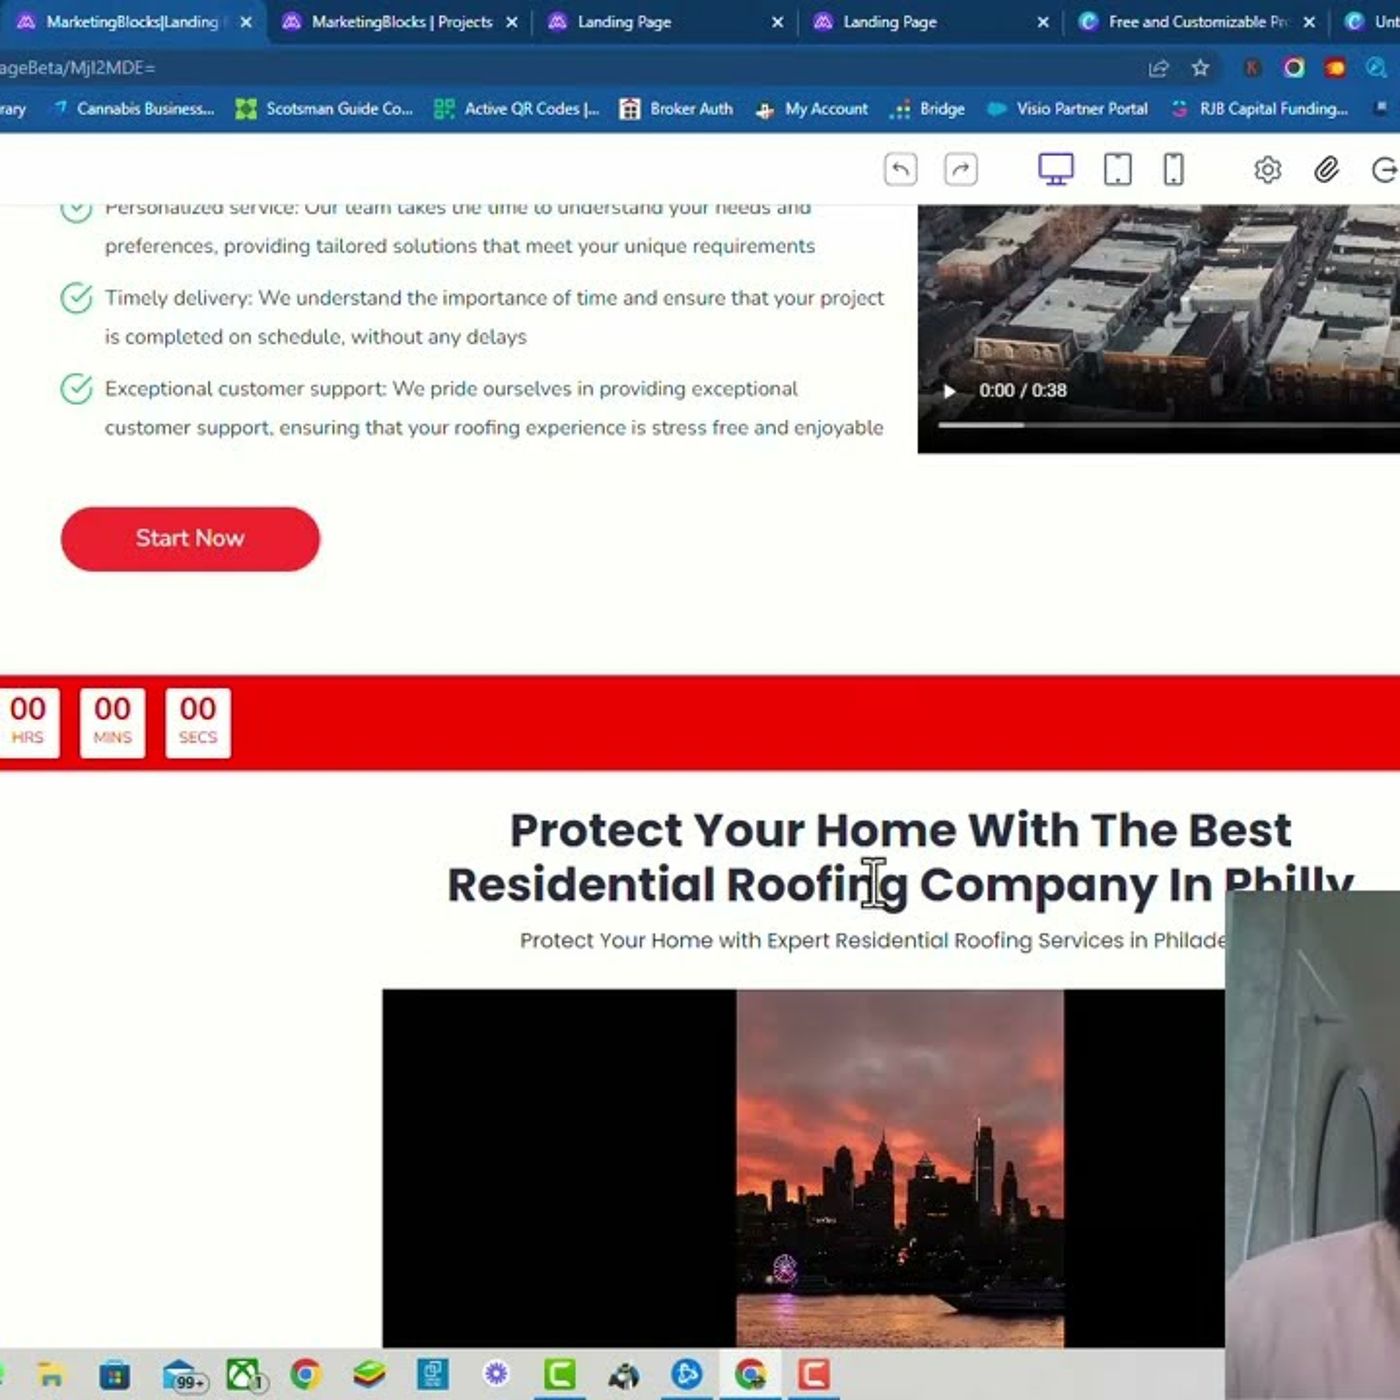
Task: Bookmark this page with star icon
Action: click(x=1200, y=67)
